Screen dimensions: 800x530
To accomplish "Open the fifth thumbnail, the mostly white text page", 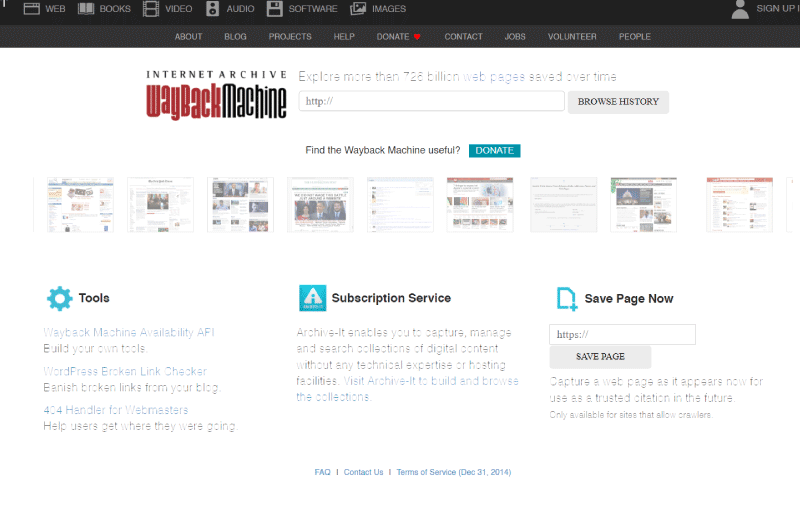I will pyautogui.click(x=401, y=205).
